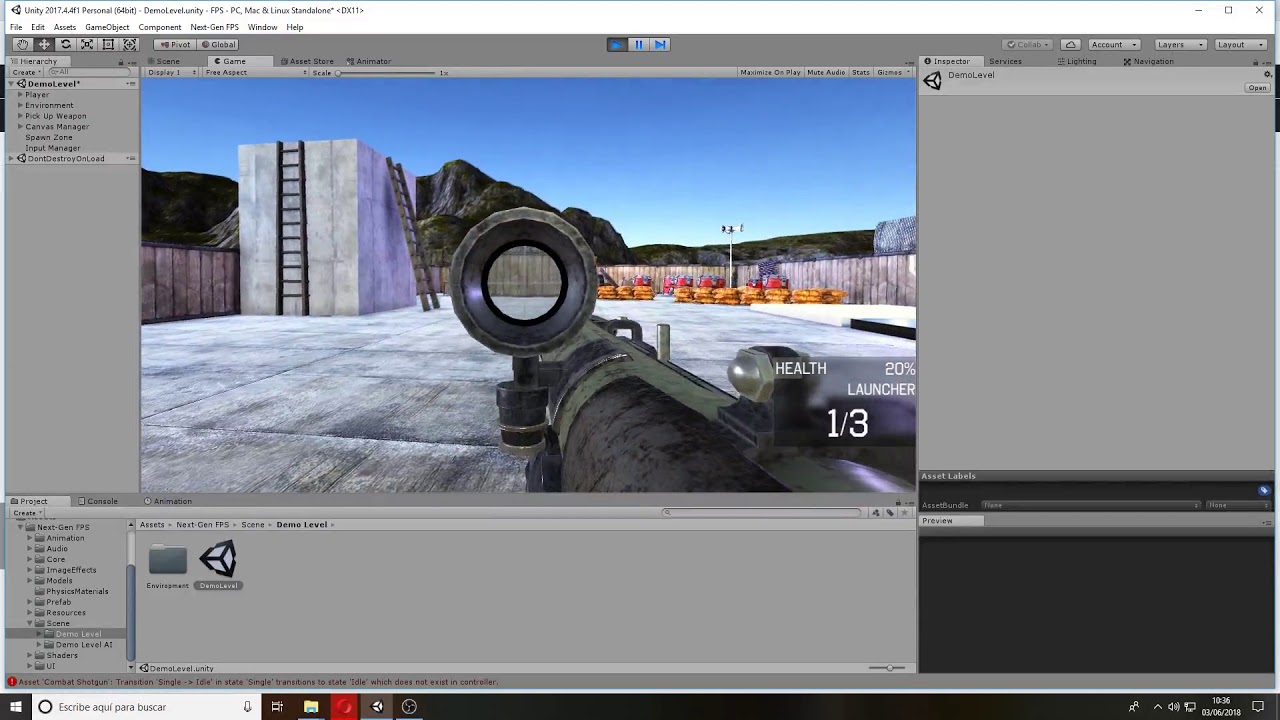This screenshot has width=1280, height=720.
Task: Expand the Canvas Manager object
Action: pos(20,127)
